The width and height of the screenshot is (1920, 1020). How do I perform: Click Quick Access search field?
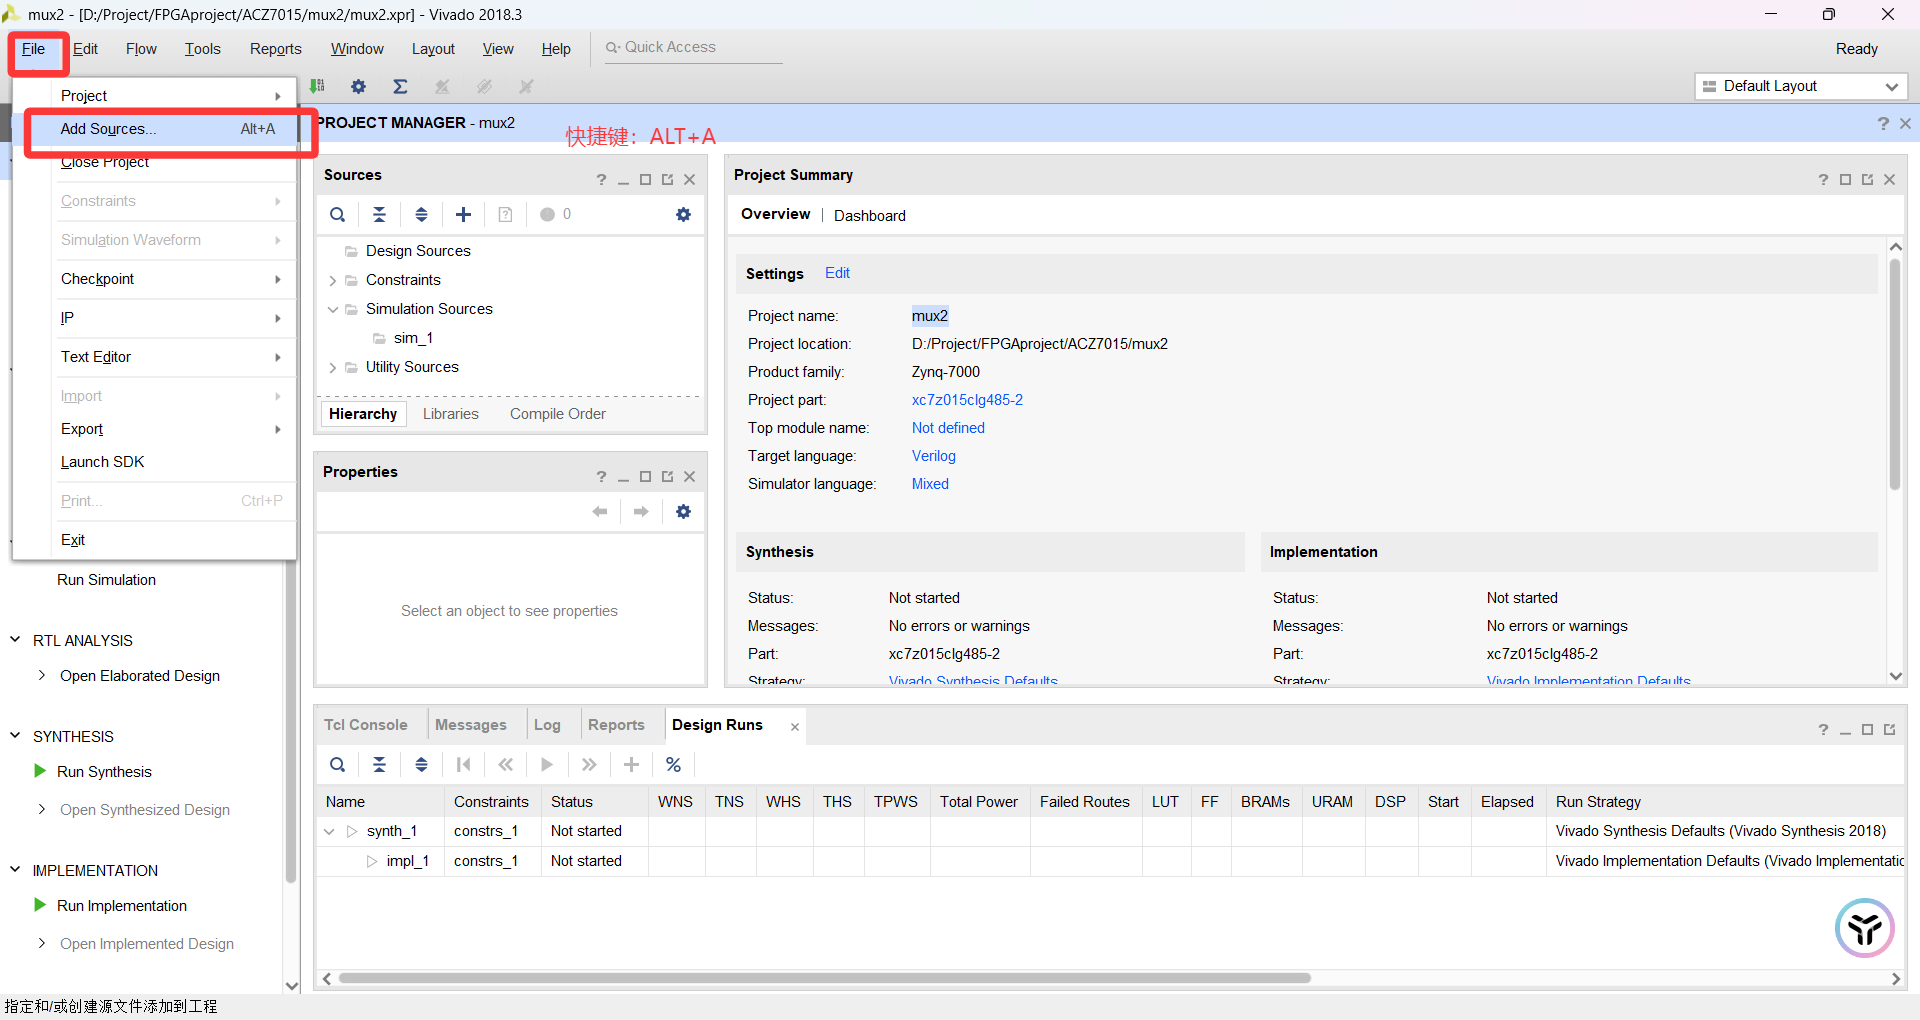(693, 48)
